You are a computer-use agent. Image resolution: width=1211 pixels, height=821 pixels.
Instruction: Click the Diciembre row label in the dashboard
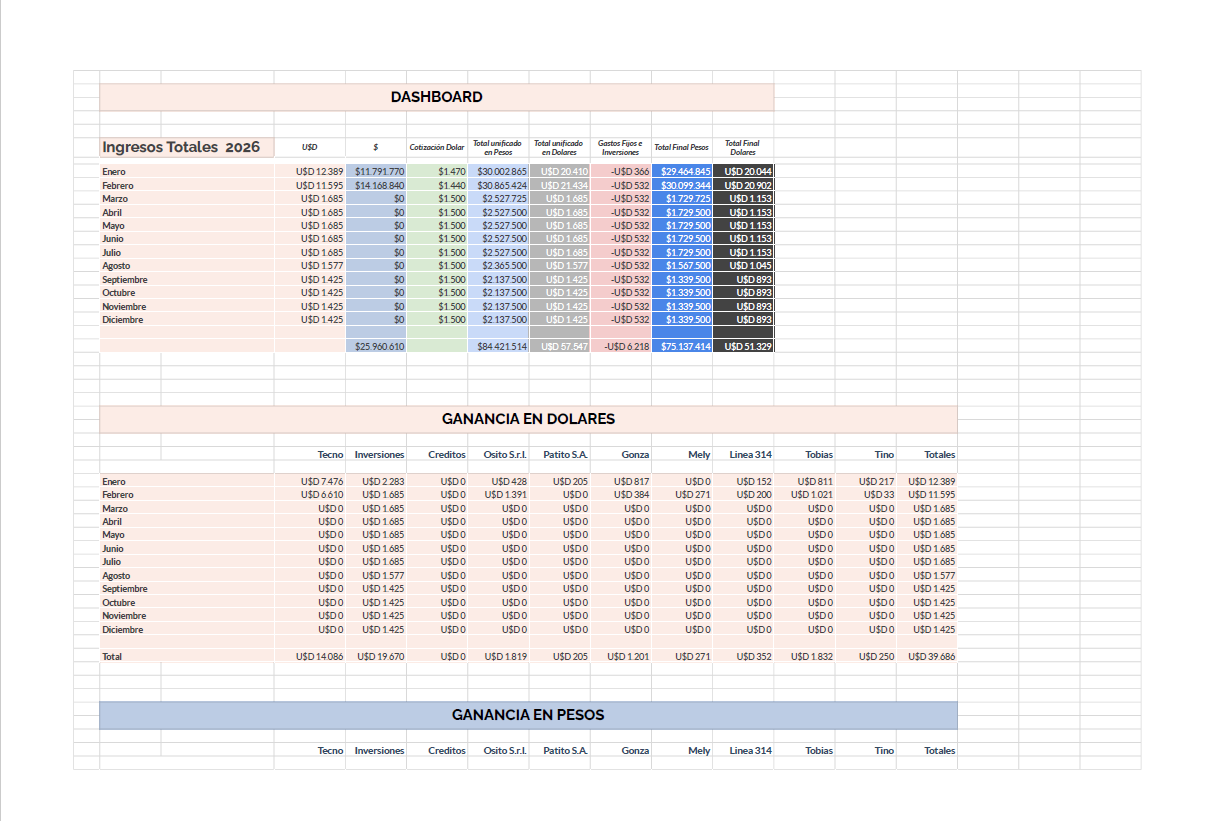coord(120,320)
